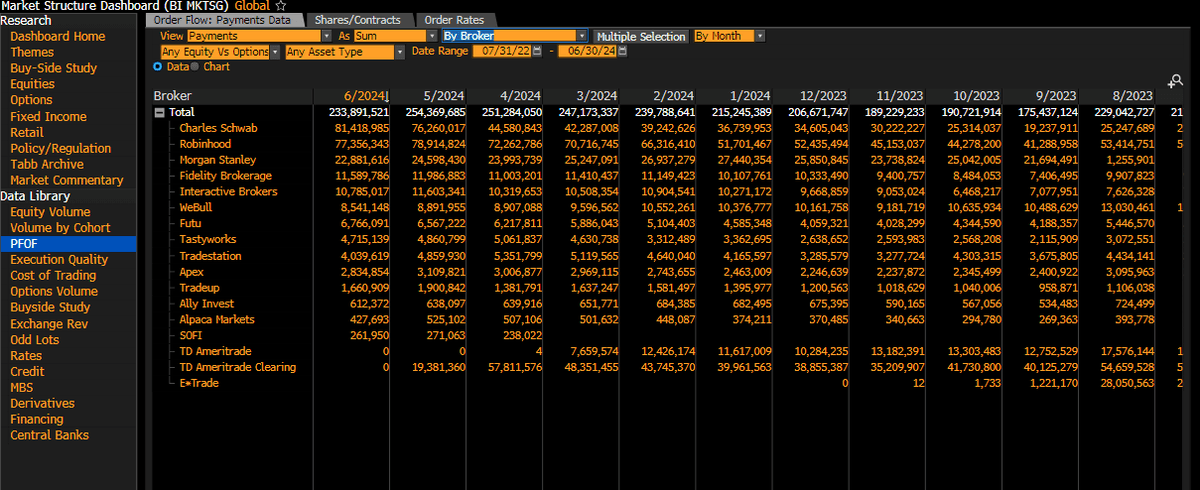
Task: Switch to the Order Rates tab
Action: point(456,20)
